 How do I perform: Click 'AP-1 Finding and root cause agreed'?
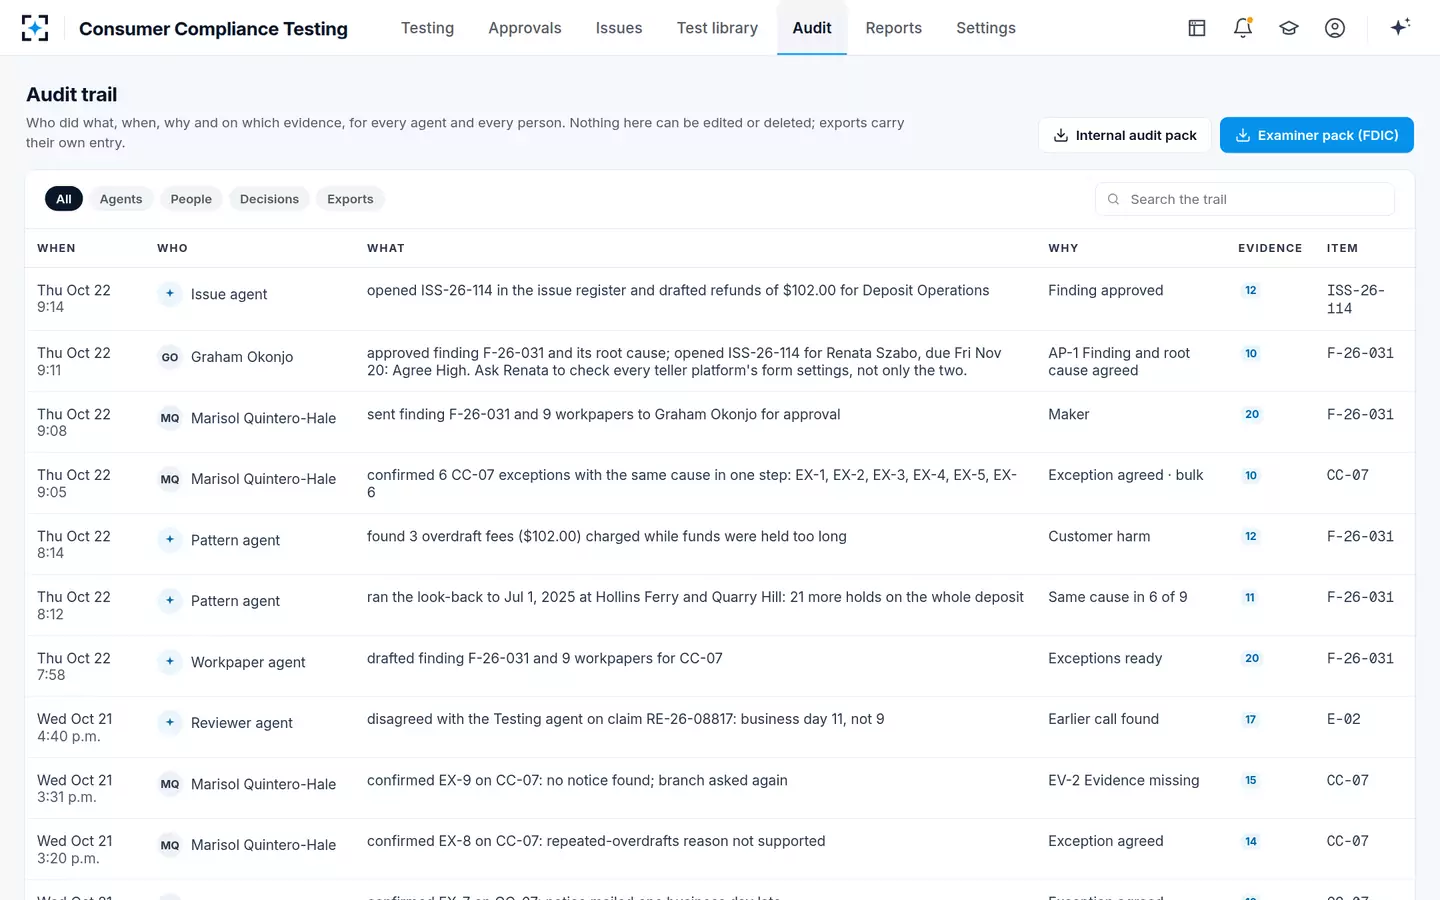pos(1119,362)
